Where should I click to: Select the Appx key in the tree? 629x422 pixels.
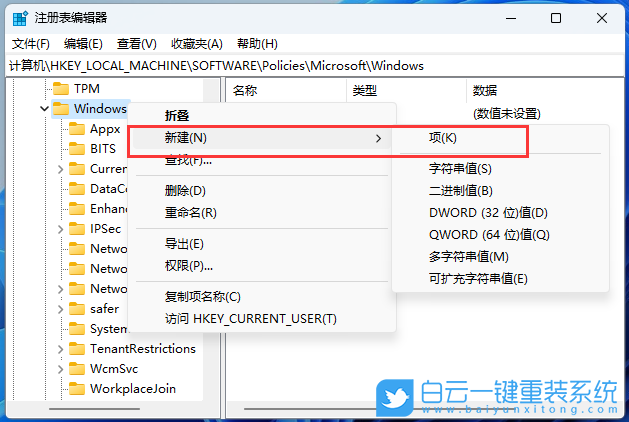105,129
